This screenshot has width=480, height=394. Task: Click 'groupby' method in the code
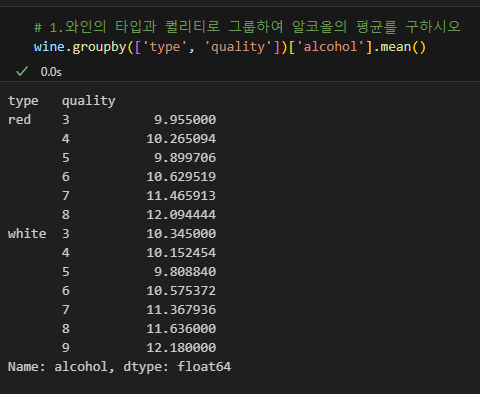99,47
